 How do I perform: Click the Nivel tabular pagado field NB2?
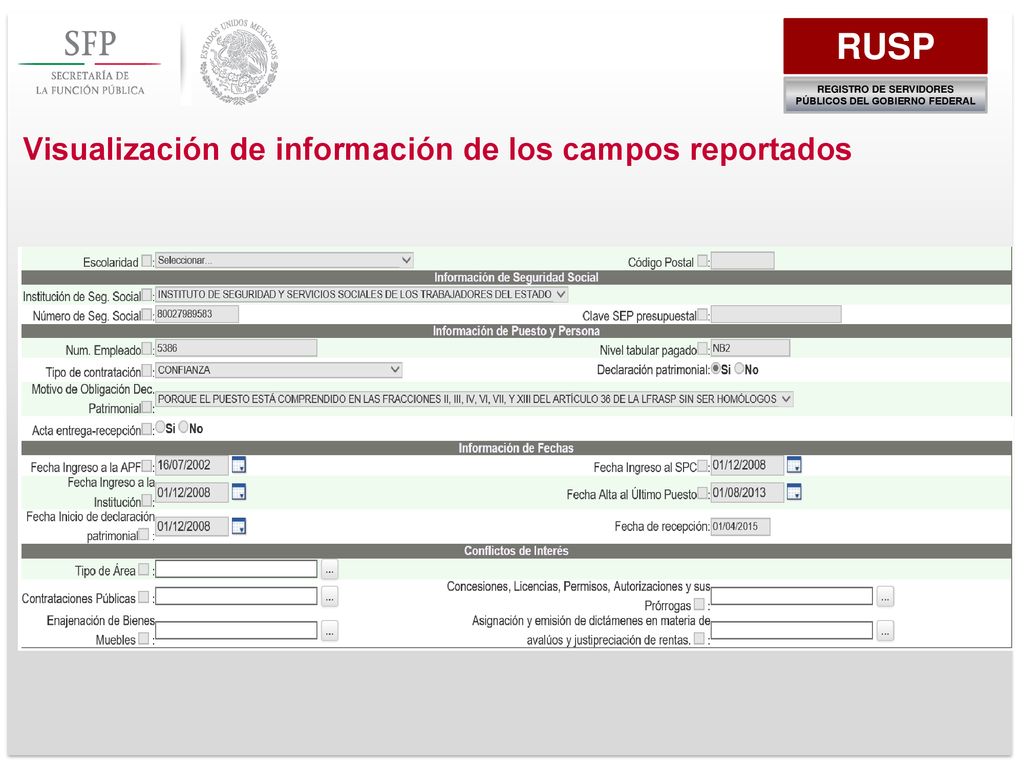click(x=750, y=348)
